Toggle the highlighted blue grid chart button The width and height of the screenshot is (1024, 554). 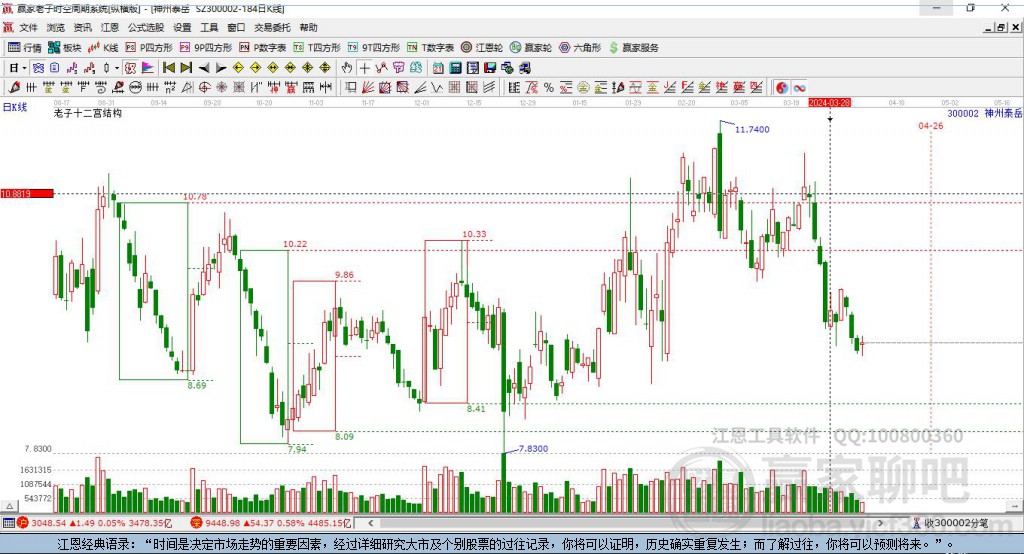38,68
